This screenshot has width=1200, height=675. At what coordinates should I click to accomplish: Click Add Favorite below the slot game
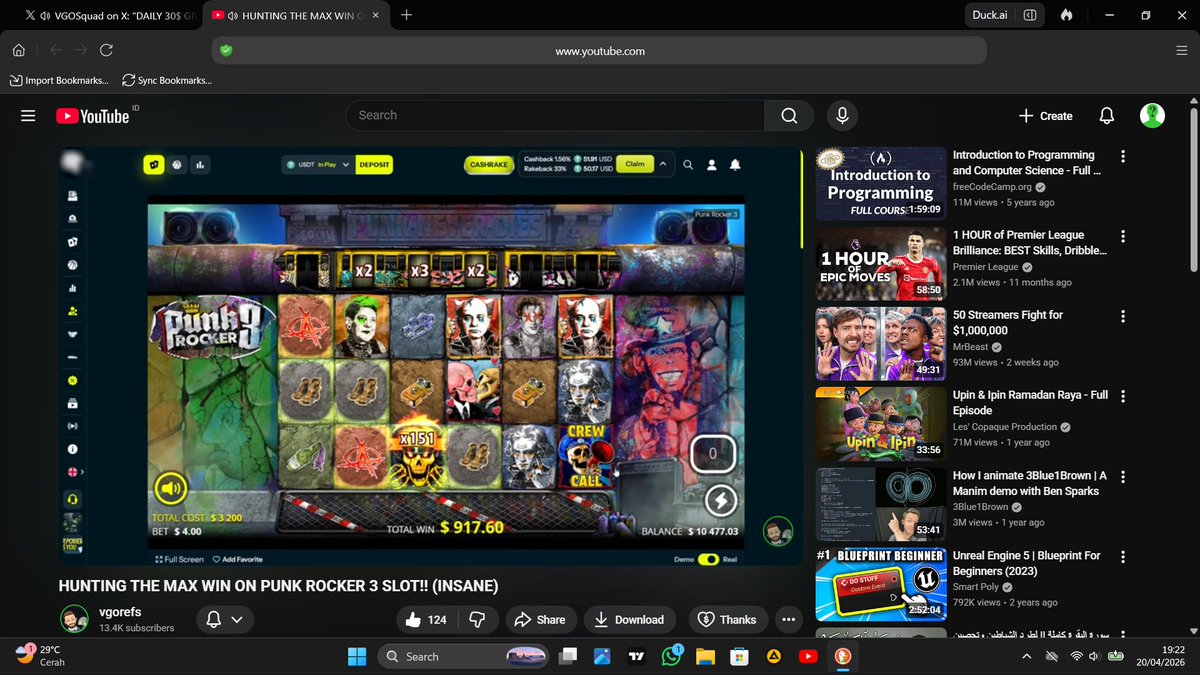click(x=236, y=560)
